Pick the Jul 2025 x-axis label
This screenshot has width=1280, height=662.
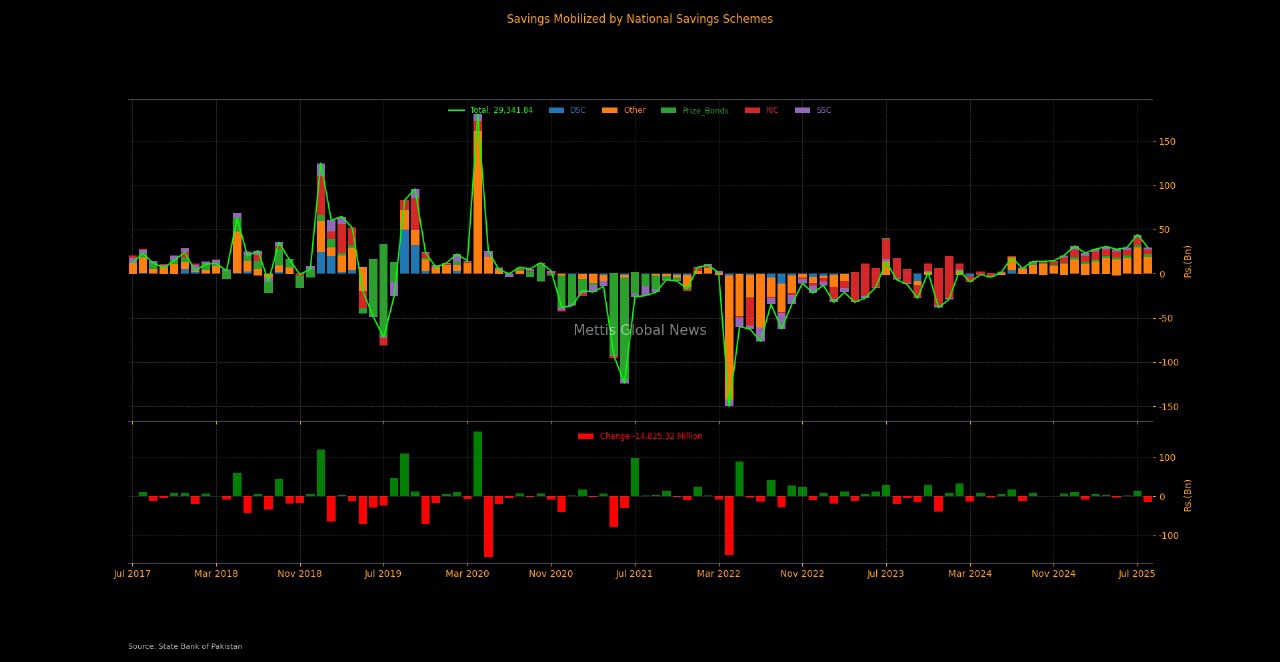(x=1136, y=574)
